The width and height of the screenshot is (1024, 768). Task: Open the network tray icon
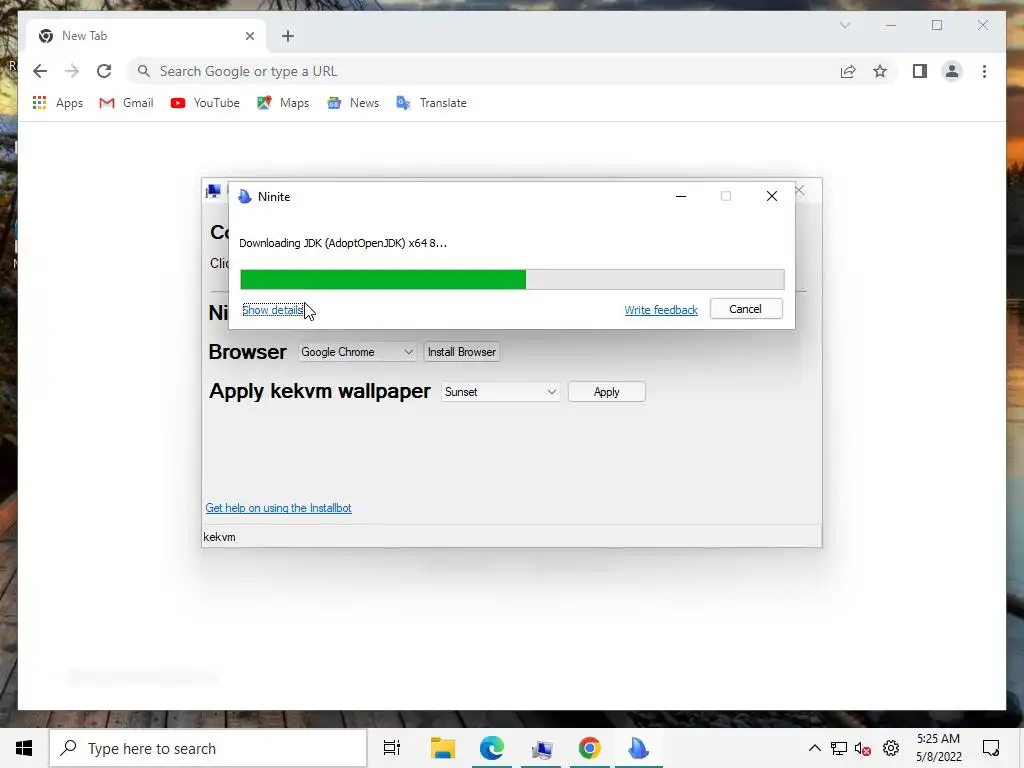click(x=839, y=748)
